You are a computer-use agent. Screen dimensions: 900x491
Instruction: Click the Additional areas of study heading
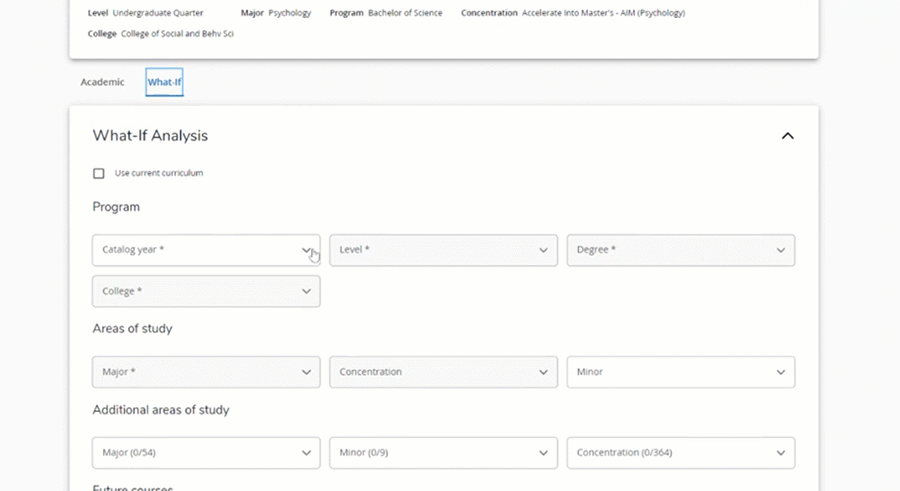tap(161, 410)
